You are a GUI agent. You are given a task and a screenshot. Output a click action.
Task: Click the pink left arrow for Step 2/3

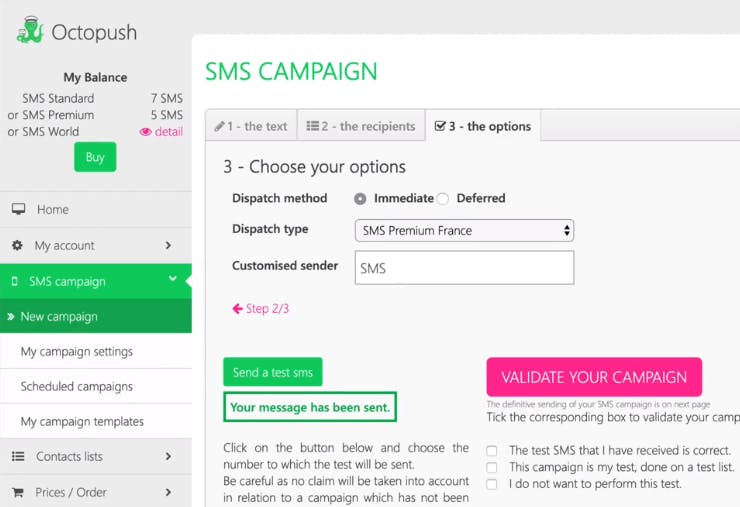click(x=237, y=309)
